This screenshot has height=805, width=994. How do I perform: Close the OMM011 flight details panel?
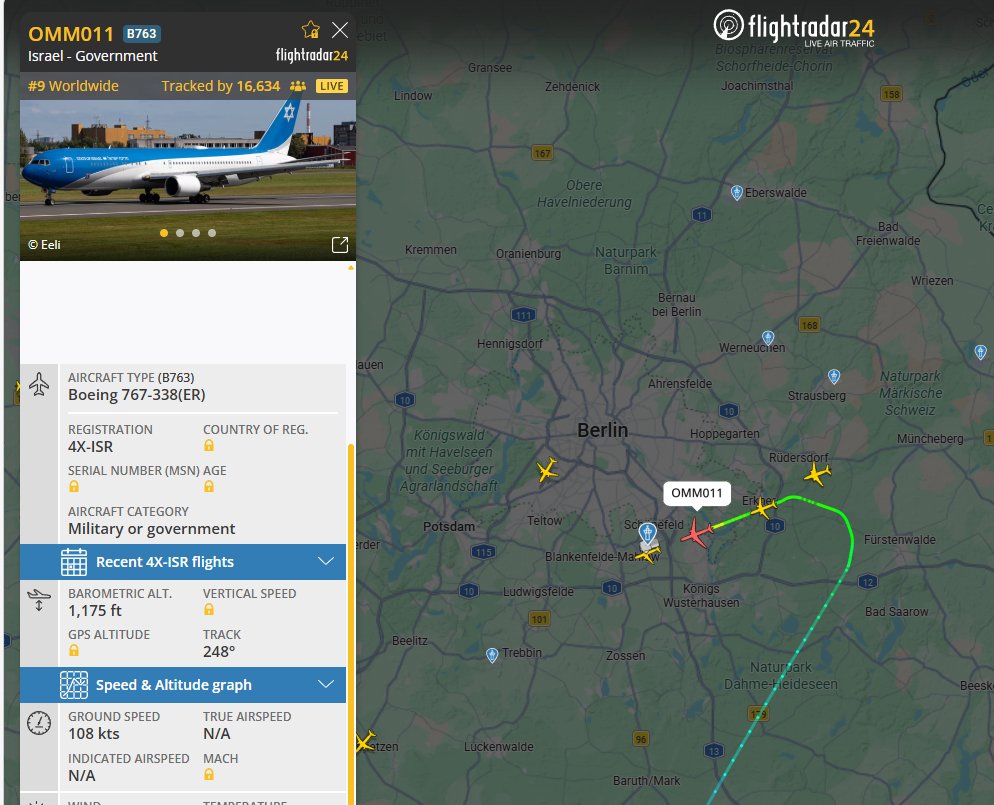pyautogui.click(x=340, y=30)
